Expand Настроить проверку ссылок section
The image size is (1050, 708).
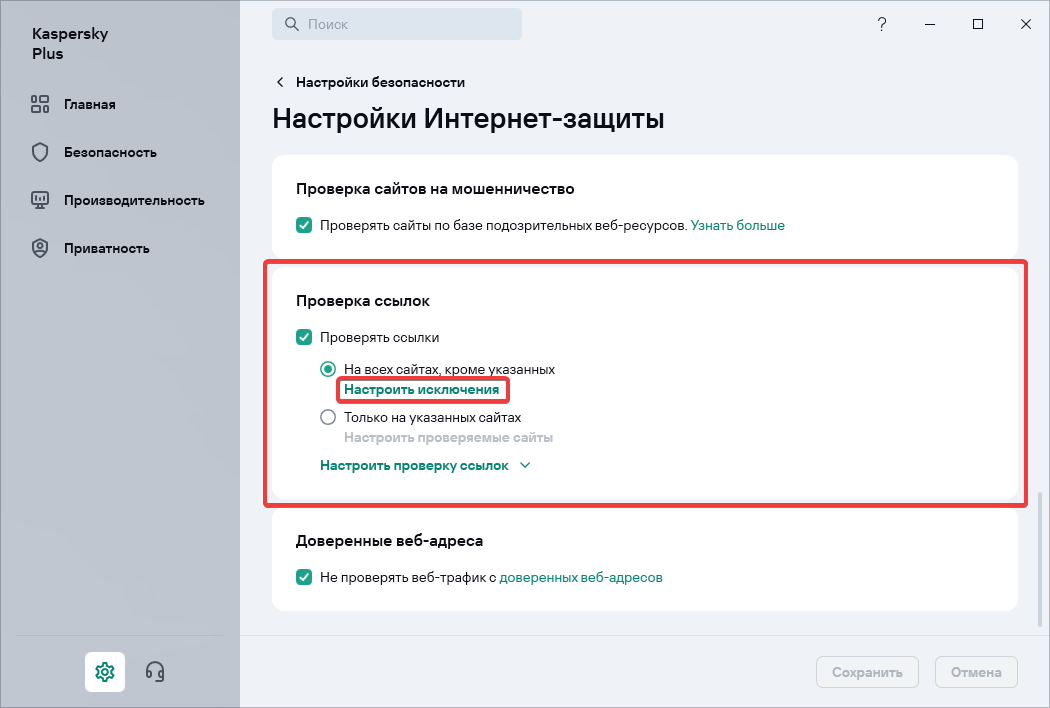(x=424, y=465)
